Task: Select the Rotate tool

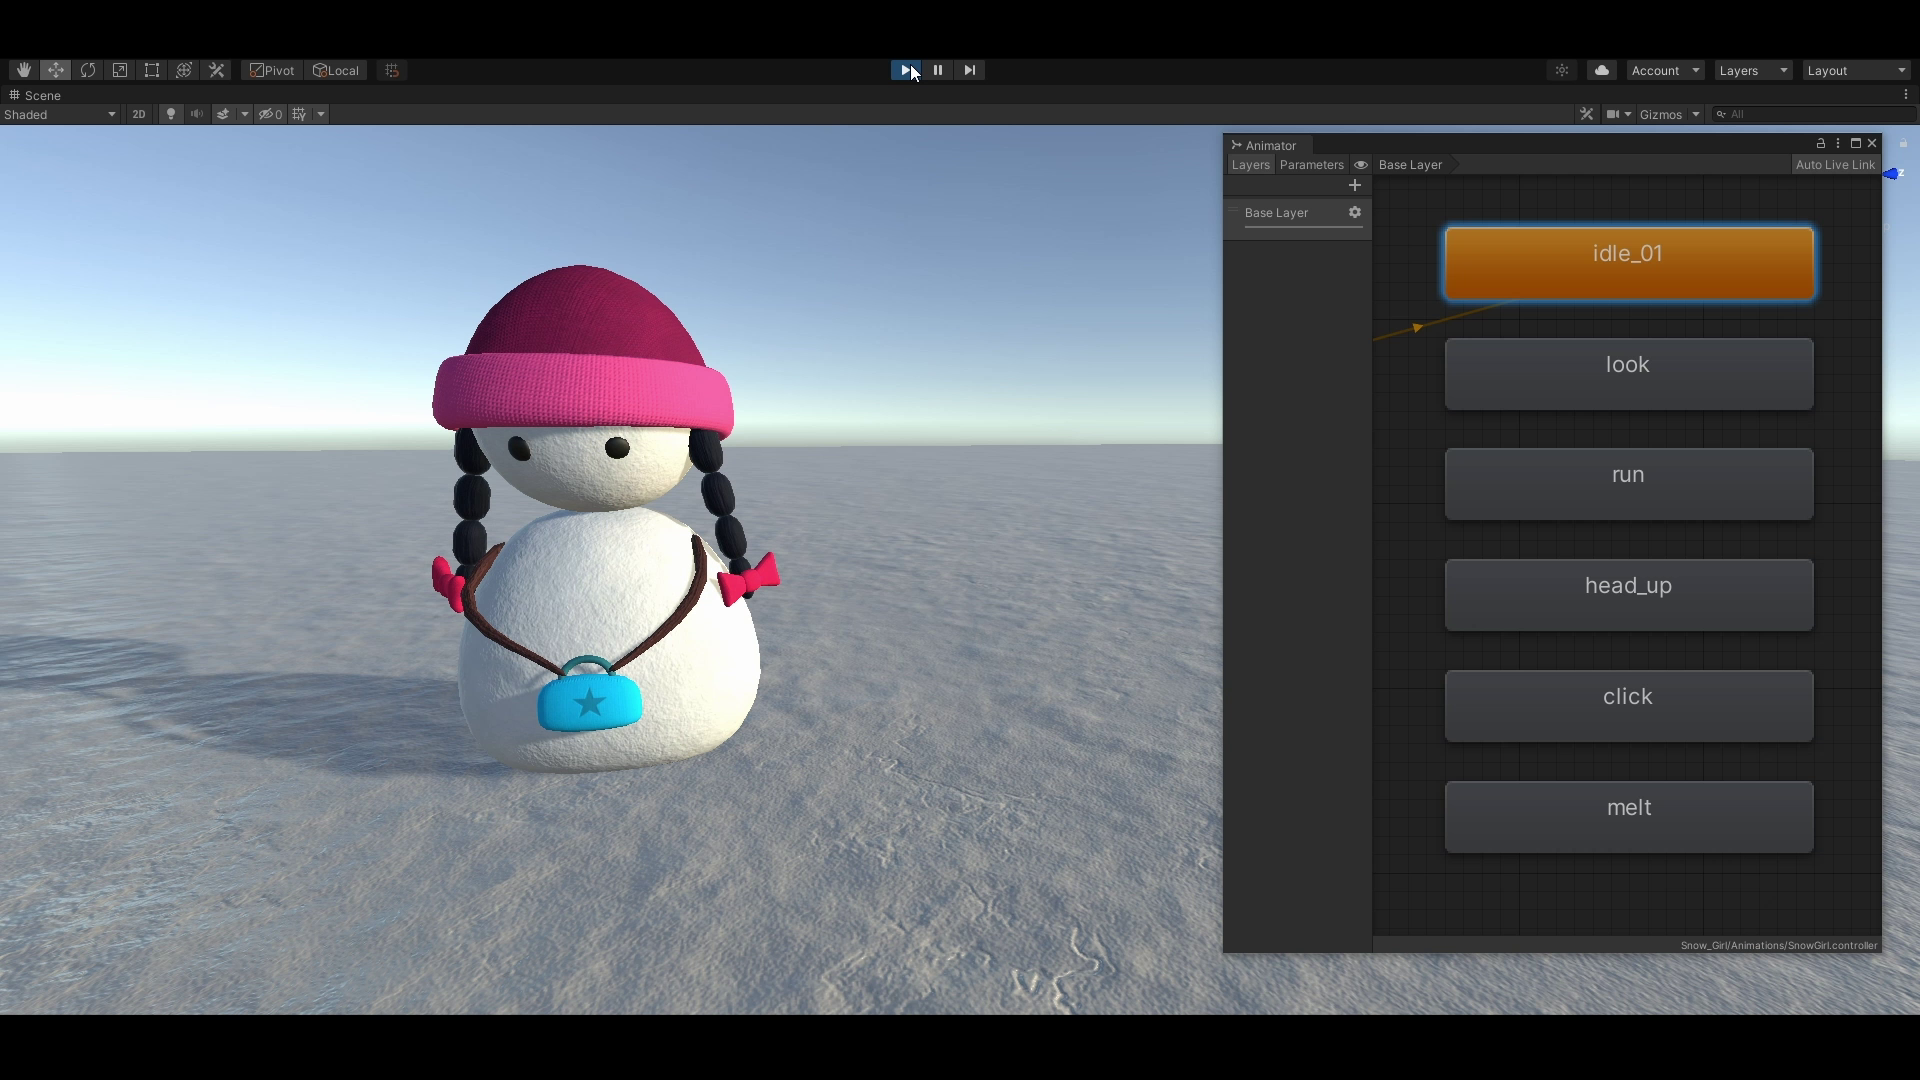Action: point(88,70)
